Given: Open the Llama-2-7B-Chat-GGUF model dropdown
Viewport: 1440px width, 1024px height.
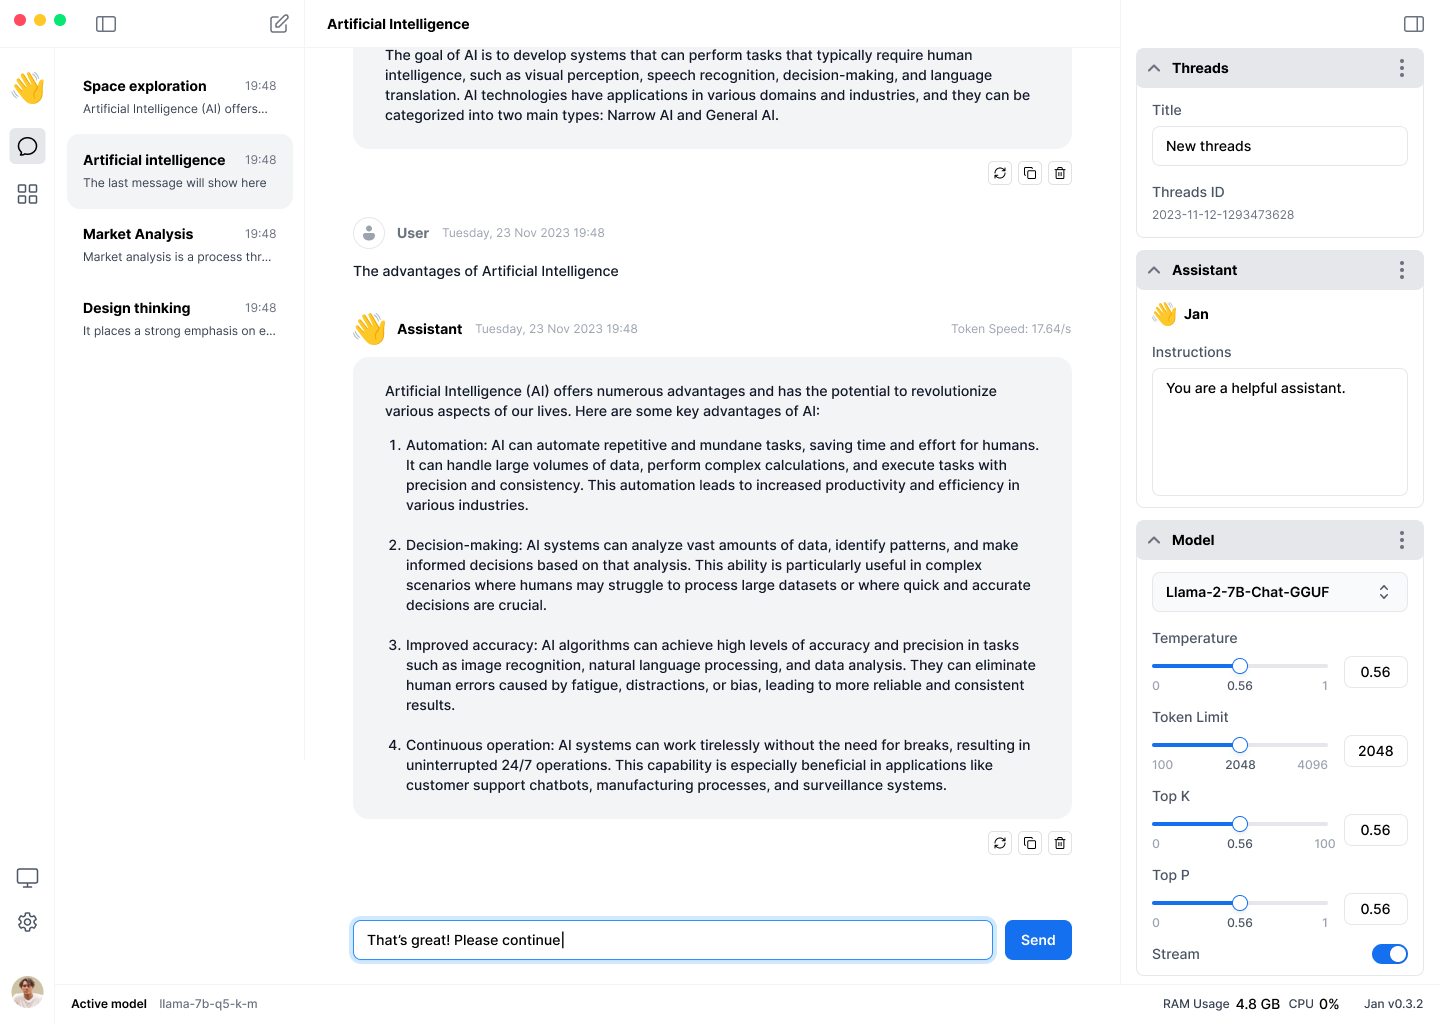Looking at the screenshot, I should (1279, 592).
